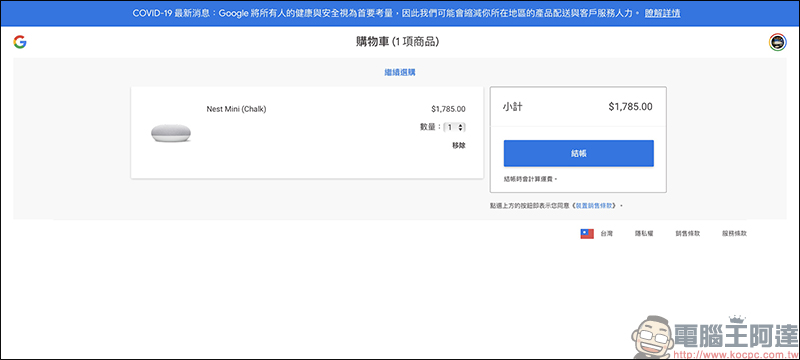Screen dimensions: 800x360
Task: Click the subtotal amount $1,785.00
Action: [630, 107]
